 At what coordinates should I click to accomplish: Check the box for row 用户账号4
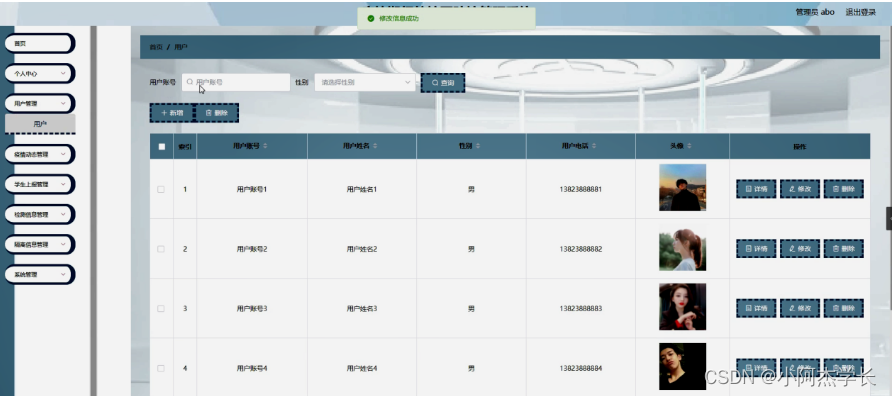(161, 369)
